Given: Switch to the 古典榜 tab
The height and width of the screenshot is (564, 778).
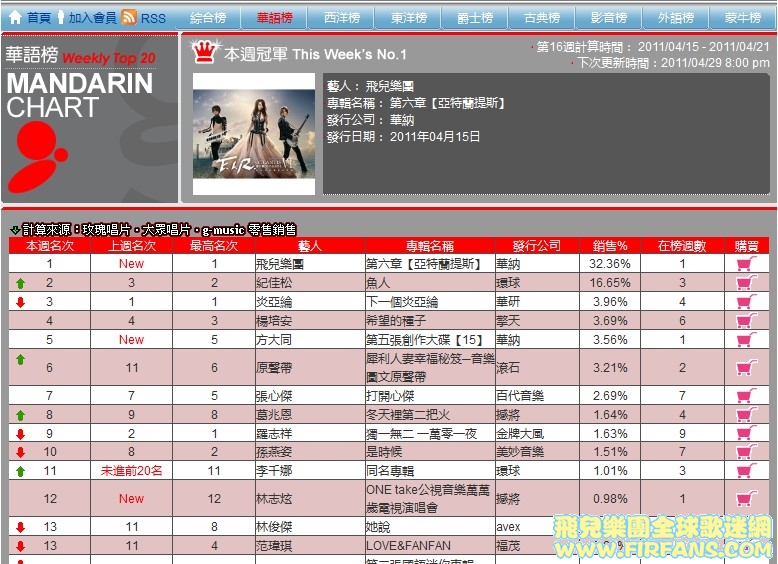Looking at the screenshot, I should pyautogui.click(x=542, y=18).
